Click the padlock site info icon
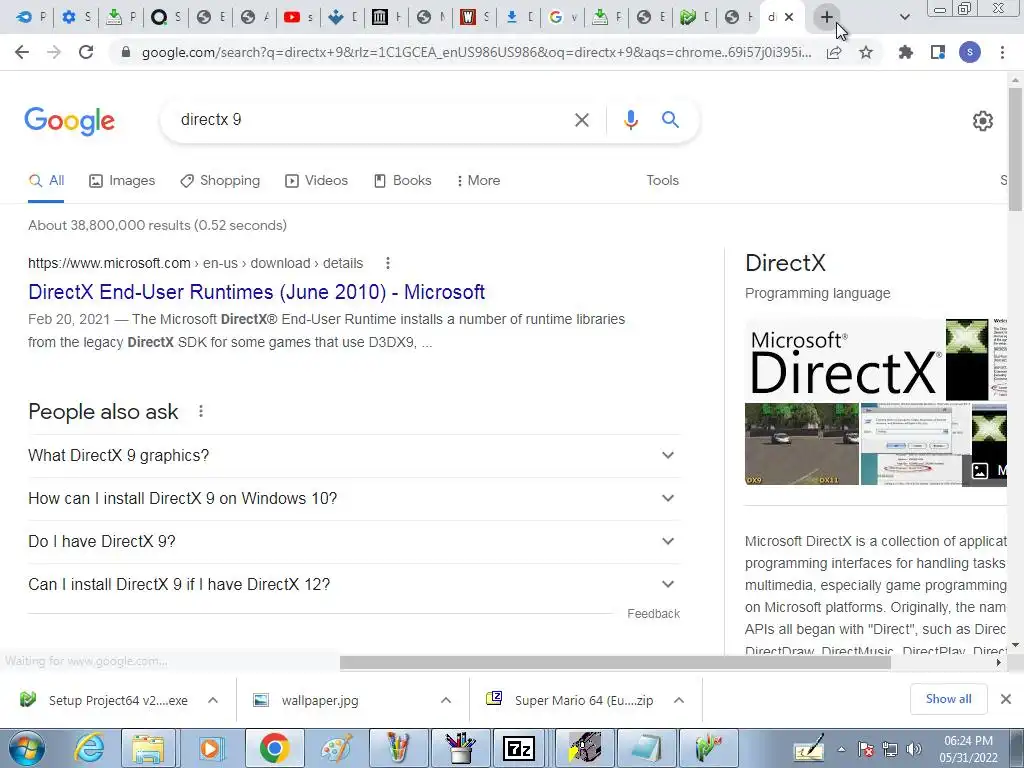This screenshot has height=768, width=1024. pyautogui.click(x=127, y=52)
